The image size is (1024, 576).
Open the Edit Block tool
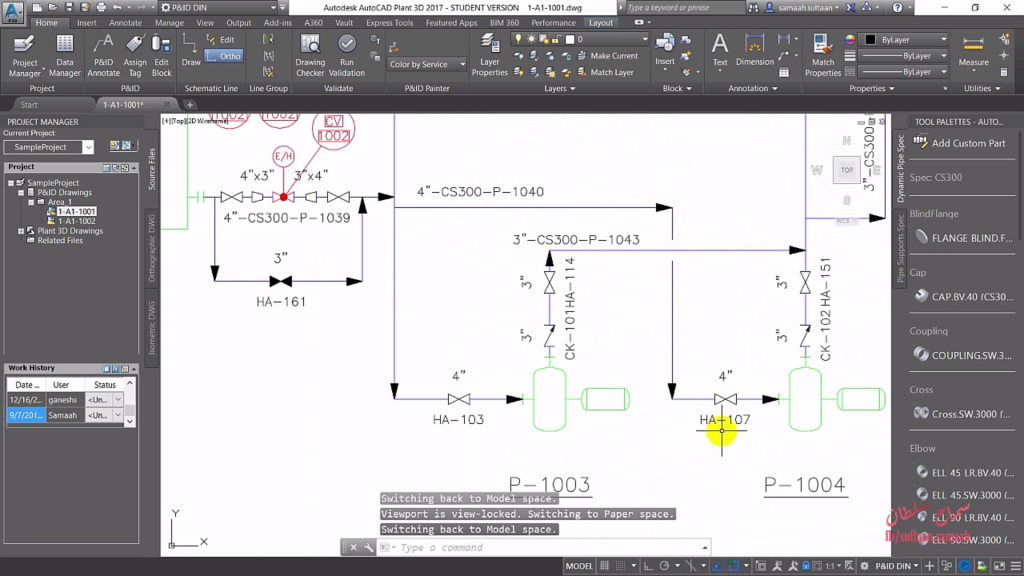pos(161,55)
